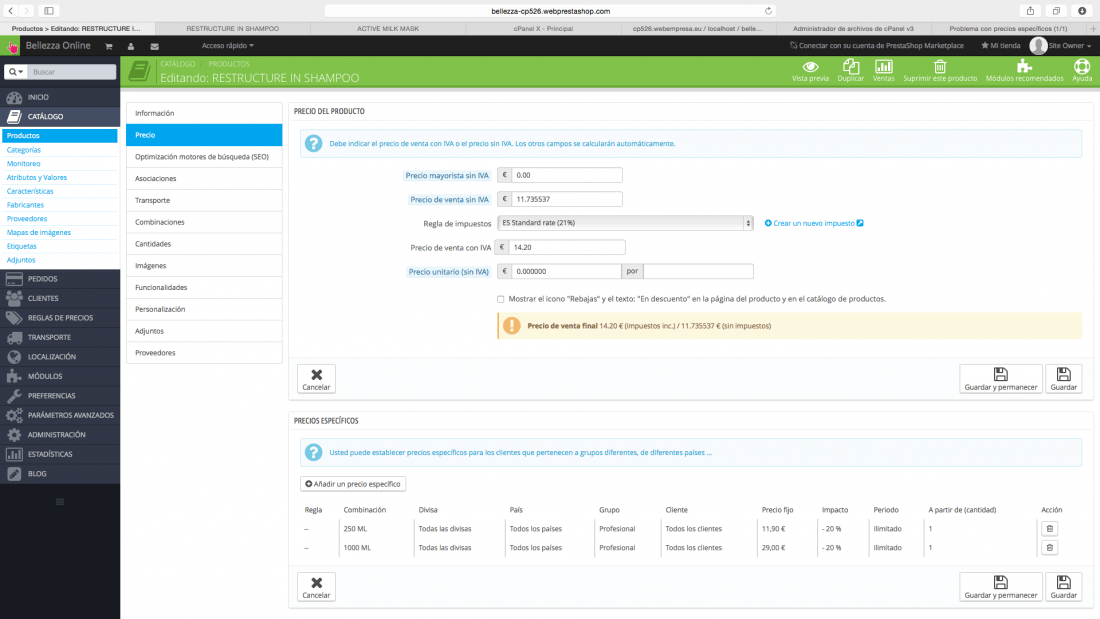Open the Site Owner user menu

pos(1061,46)
